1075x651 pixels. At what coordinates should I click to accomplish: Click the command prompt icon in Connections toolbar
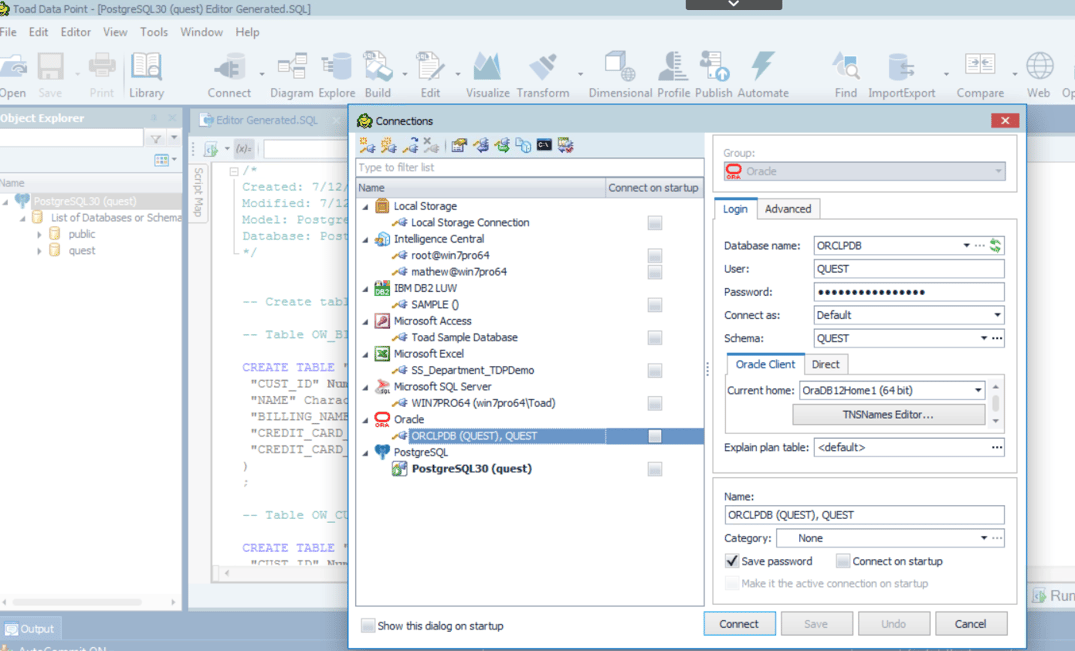(x=544, y=145)
